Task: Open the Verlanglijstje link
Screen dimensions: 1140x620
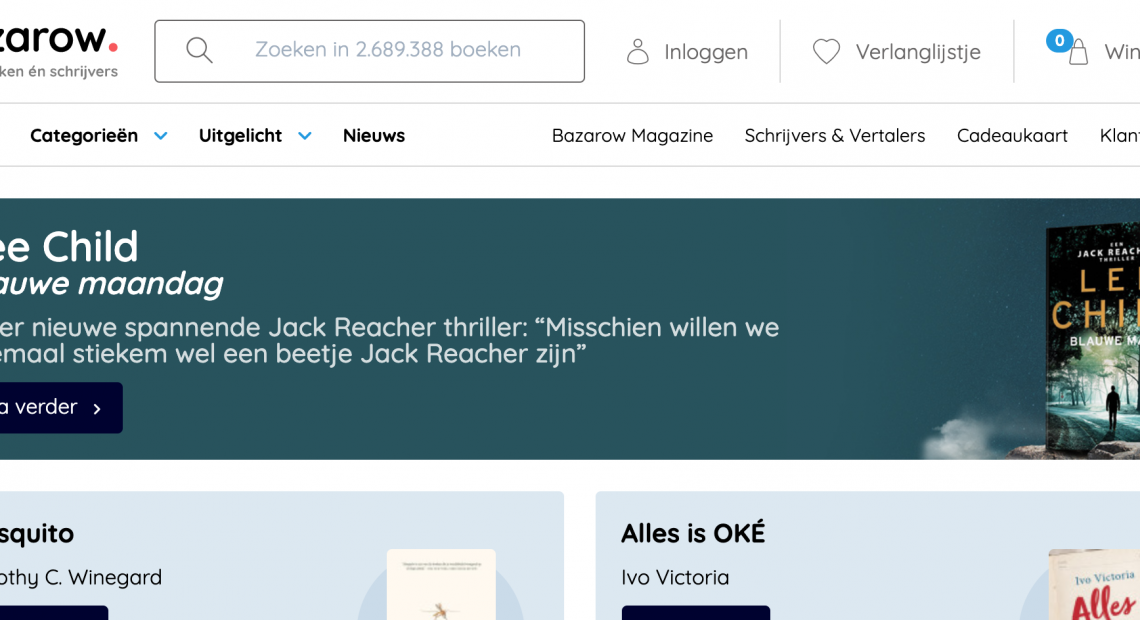Action: (918, 52)
